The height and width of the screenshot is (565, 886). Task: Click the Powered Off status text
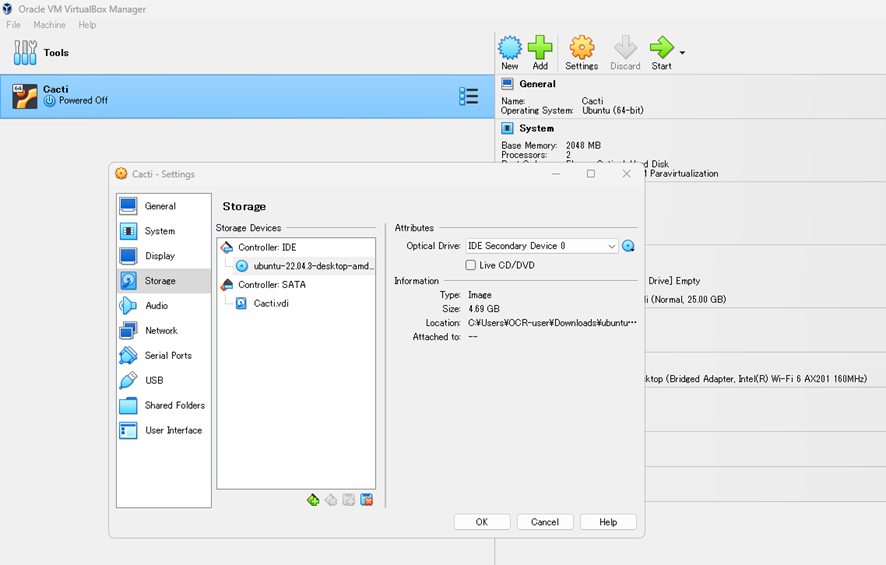point(83,101)
